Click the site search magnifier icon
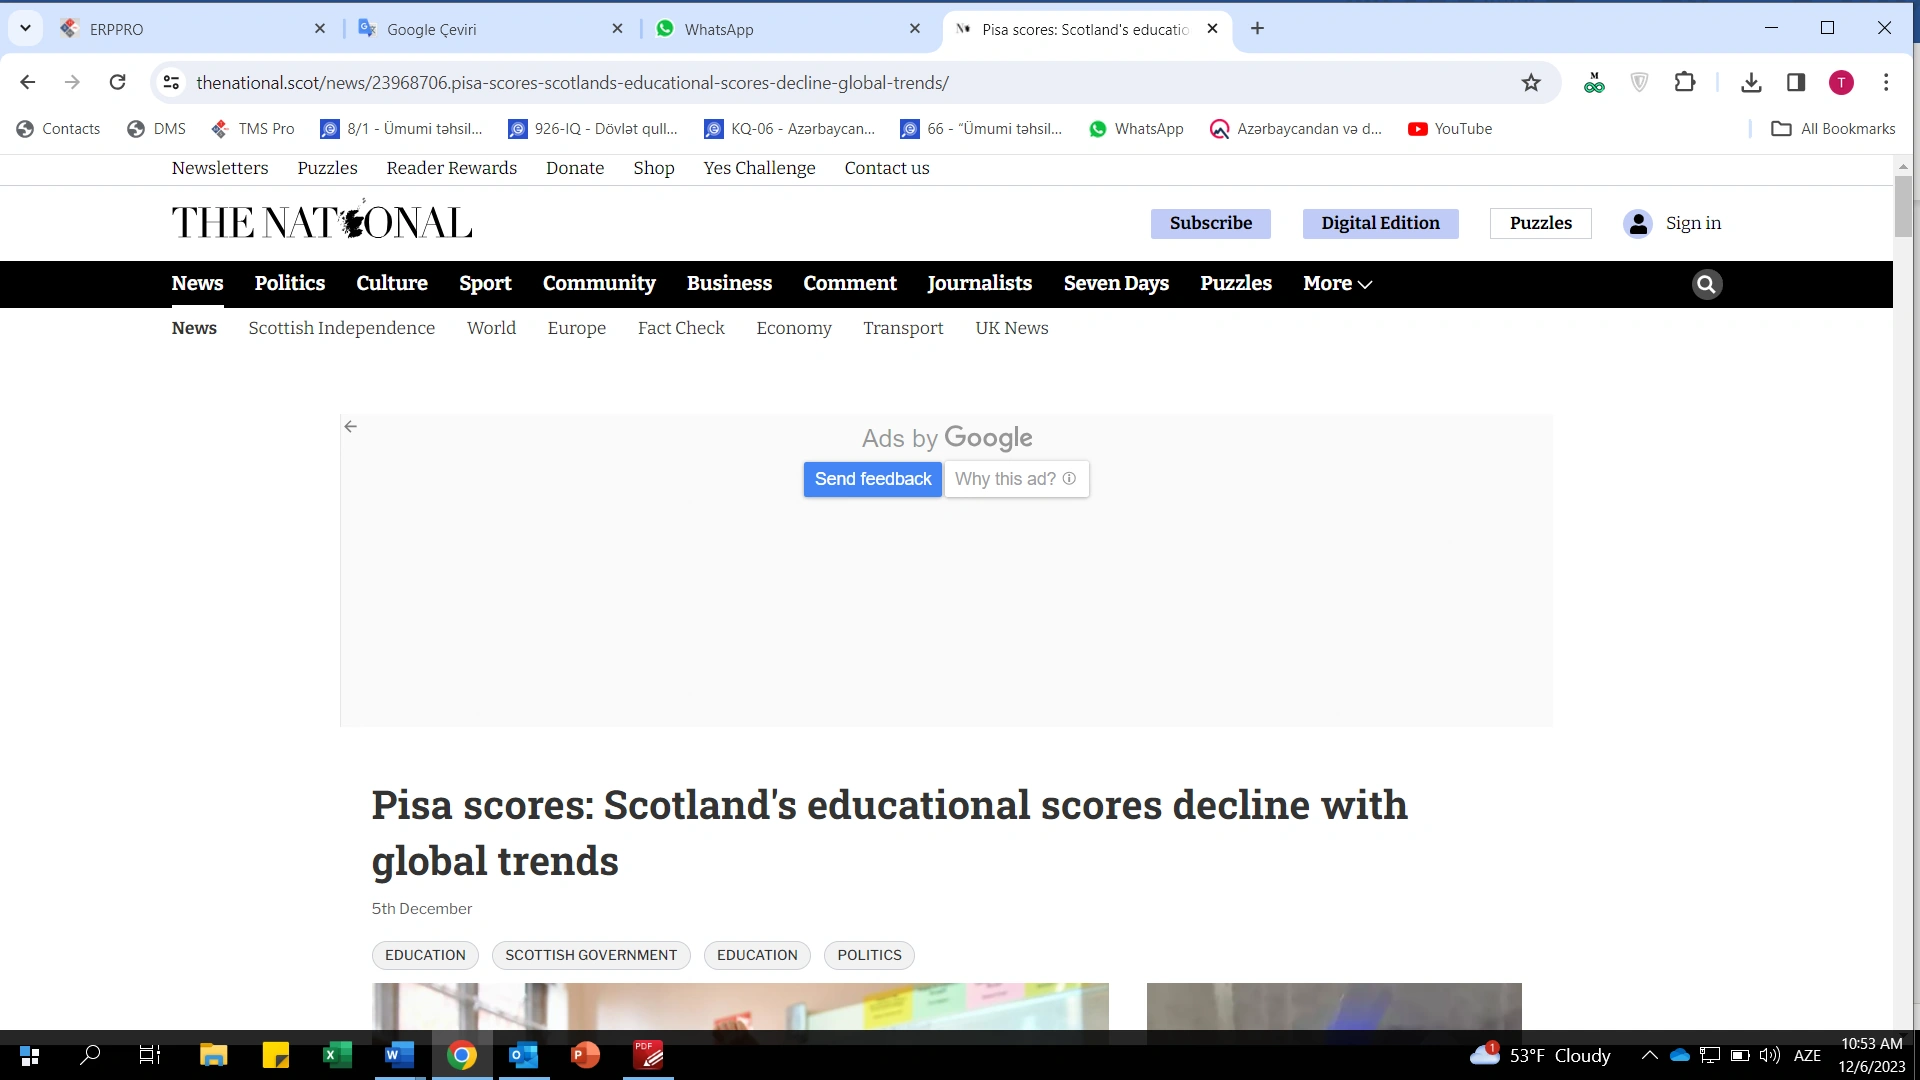Image resolution: width=1920 pixels, height=1080 pixels. click(1706, 285)
